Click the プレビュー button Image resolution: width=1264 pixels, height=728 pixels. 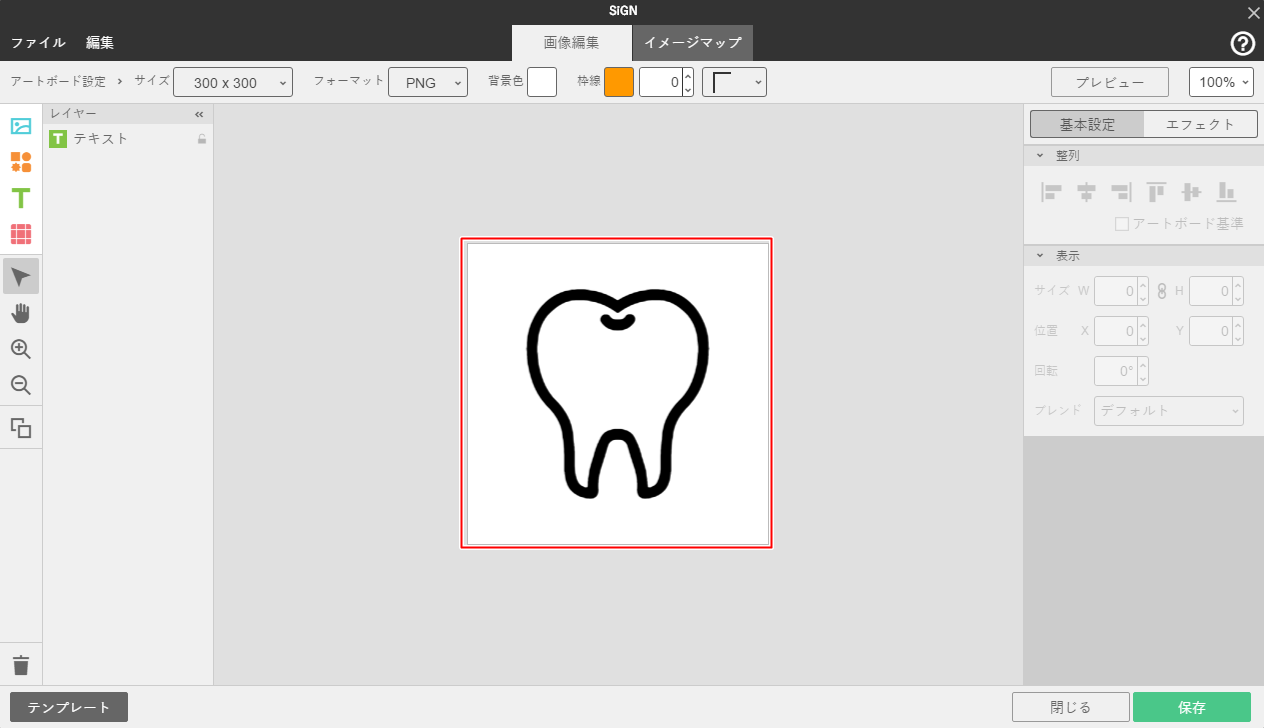pyautogui.click(x=1110, y=82)
